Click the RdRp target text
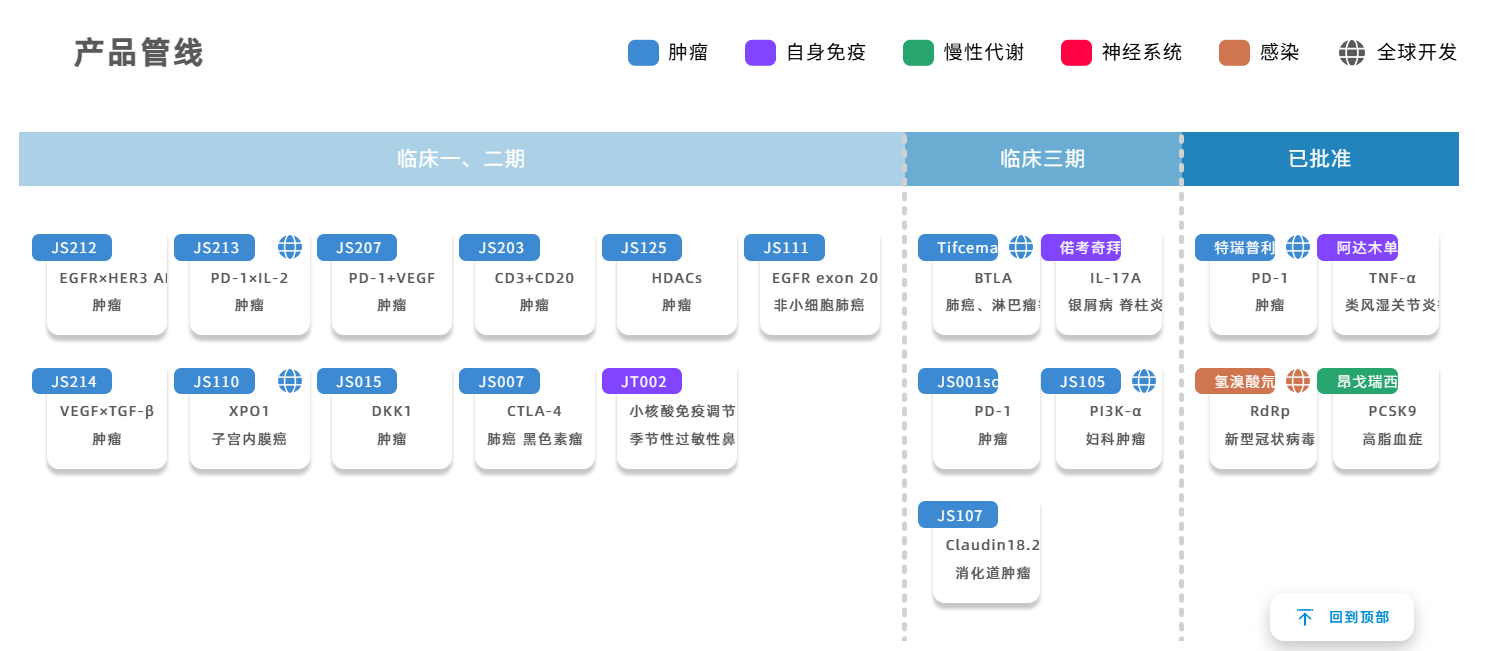1503x651 pixels. coord(1270,411)
